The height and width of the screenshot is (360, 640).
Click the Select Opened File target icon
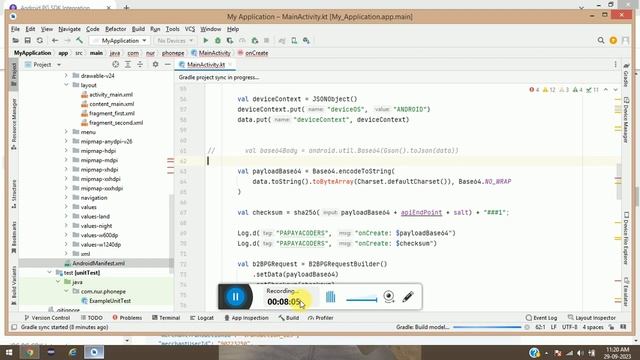pyautogui.click(x=116, y=64)
